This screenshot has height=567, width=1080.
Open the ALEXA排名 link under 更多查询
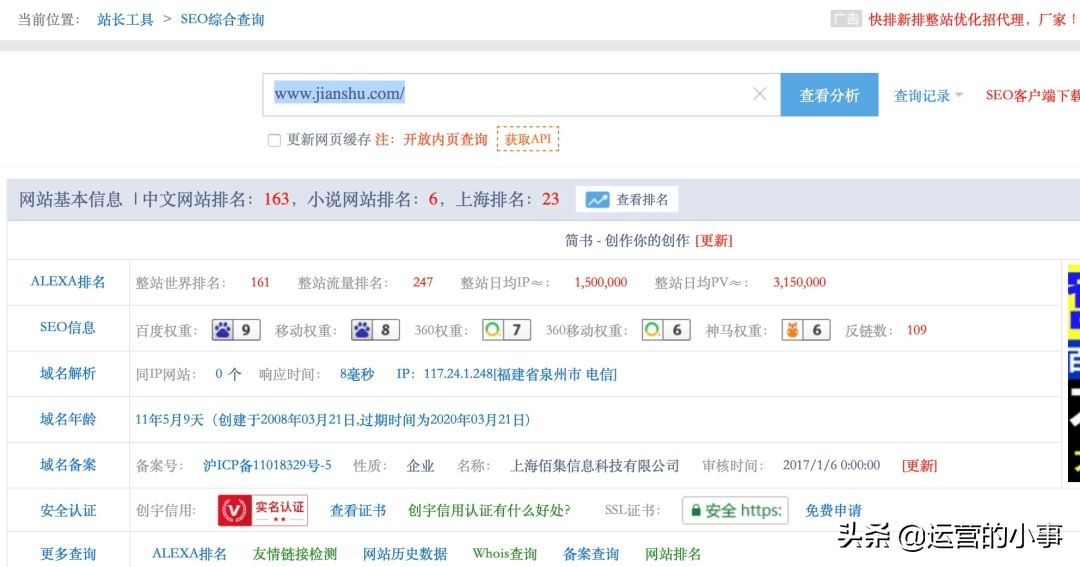(189, 554)
